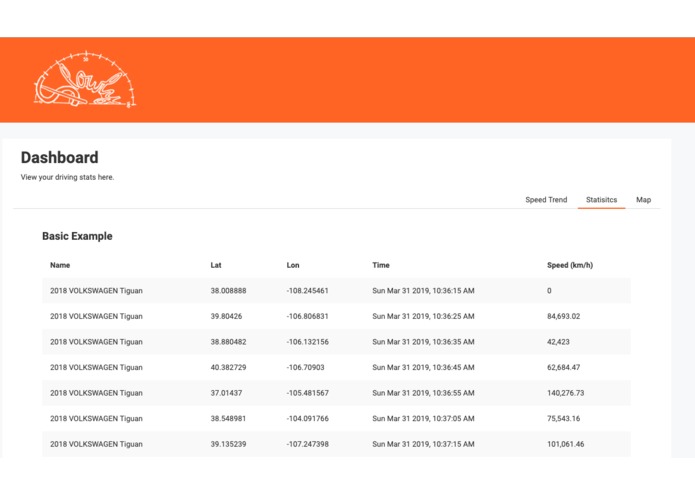
Task: Click longitude cell -106.806831
Action: coord(308,316)
